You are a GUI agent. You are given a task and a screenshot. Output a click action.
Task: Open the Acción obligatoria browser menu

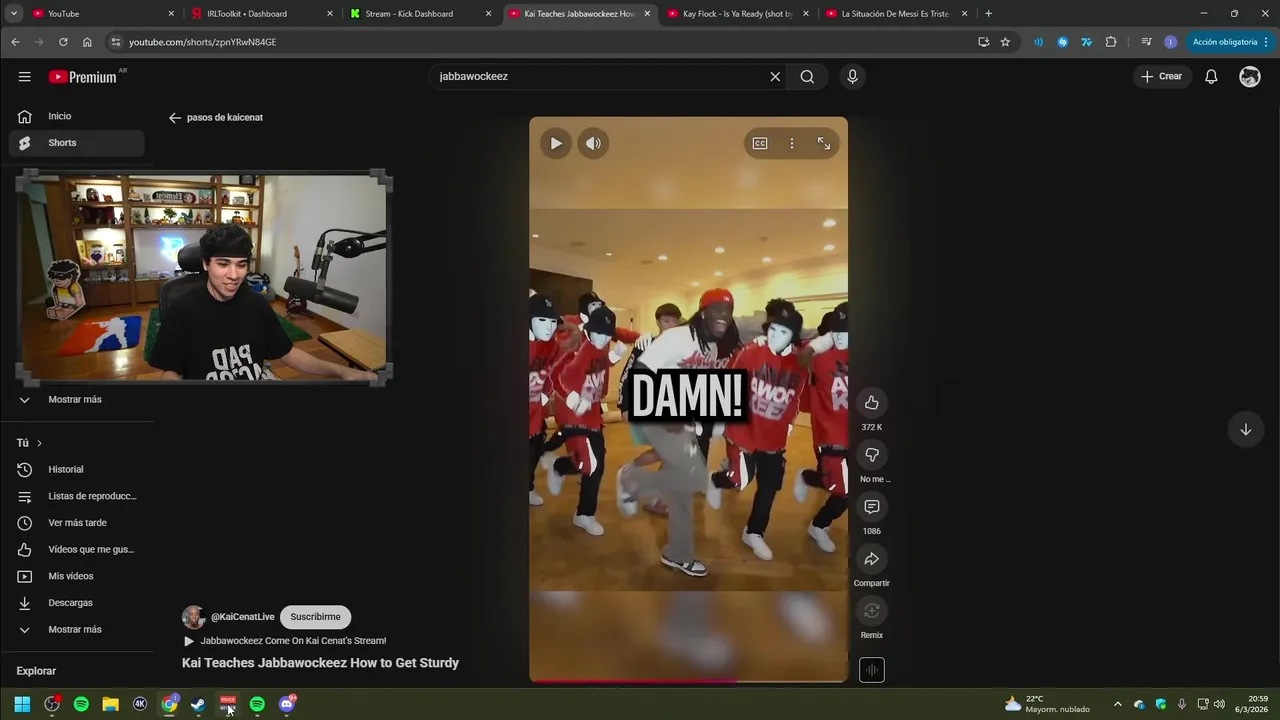1230,42
